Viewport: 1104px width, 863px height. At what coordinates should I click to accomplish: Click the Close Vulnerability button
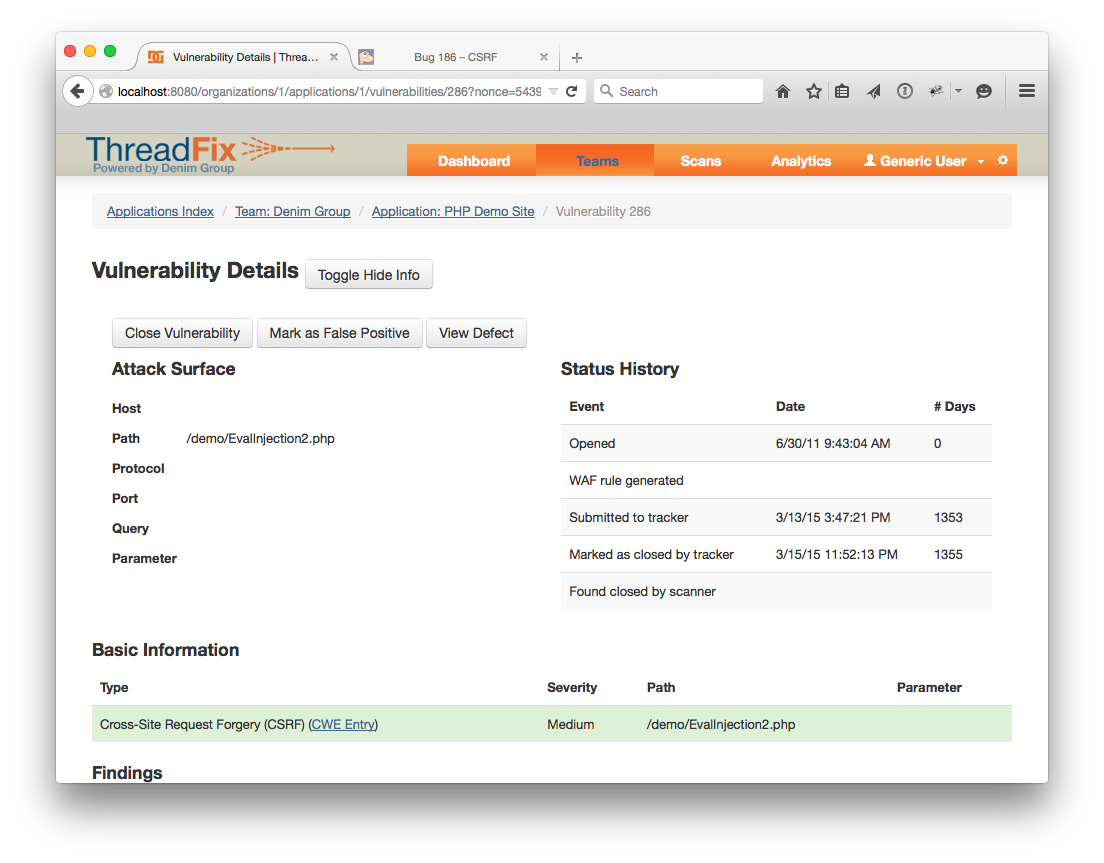point(182,333)
